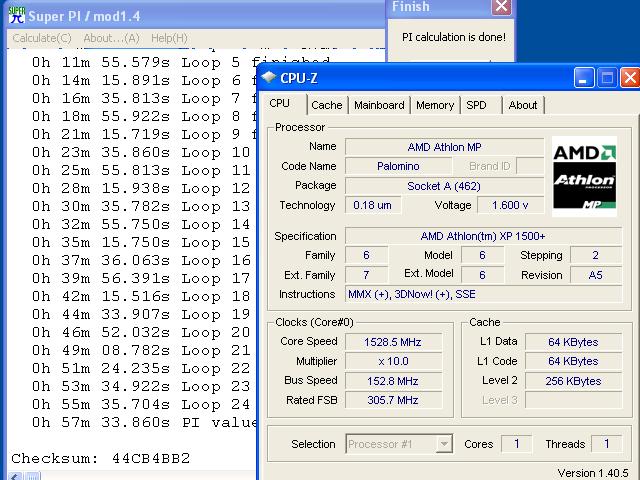Click the CPU-Z diamond icon in title bar
The height and width of the screenshot is (480, 640).
click(269, 77)
